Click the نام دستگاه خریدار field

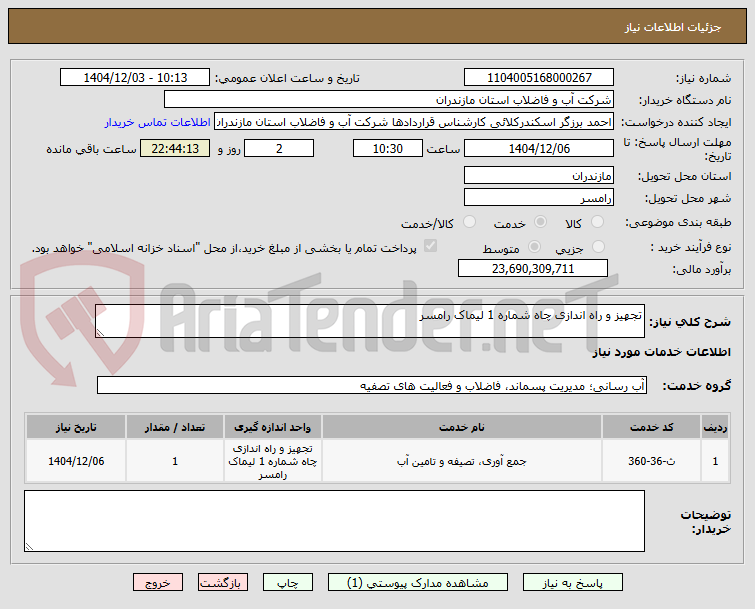(389, 100)
